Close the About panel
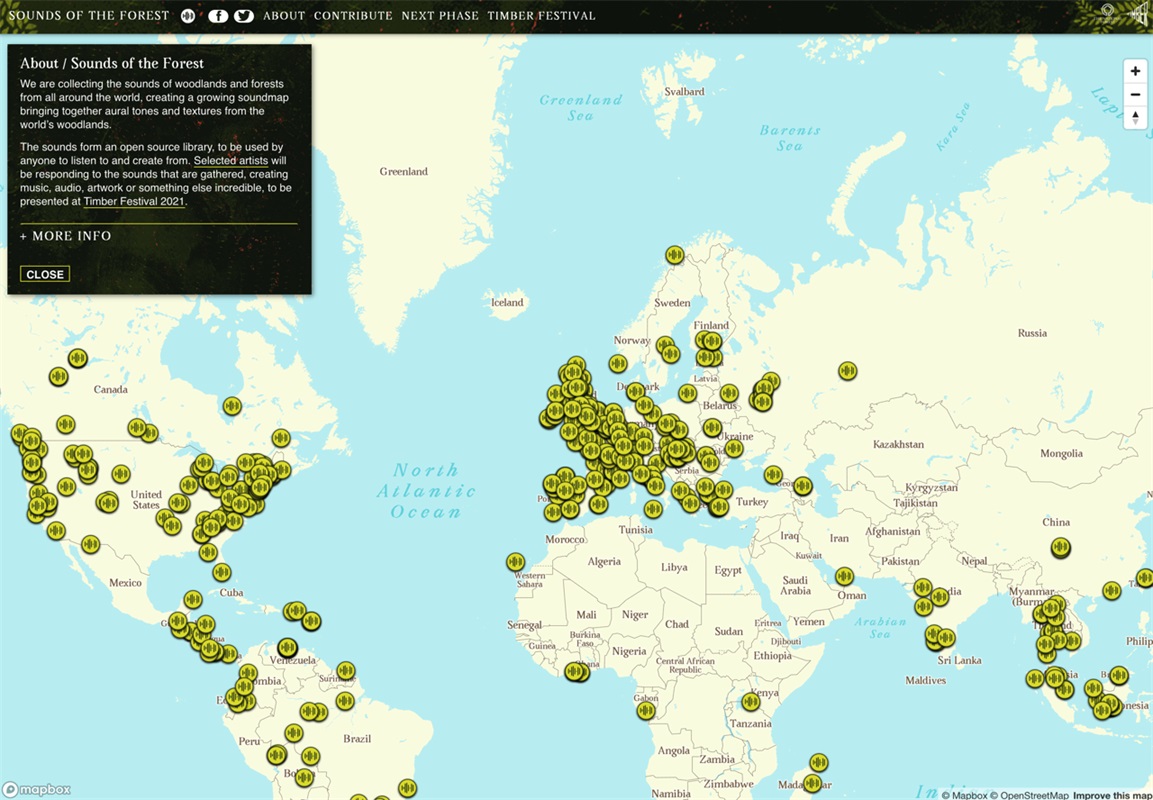The image size is (1153, 800). (45, 274)
